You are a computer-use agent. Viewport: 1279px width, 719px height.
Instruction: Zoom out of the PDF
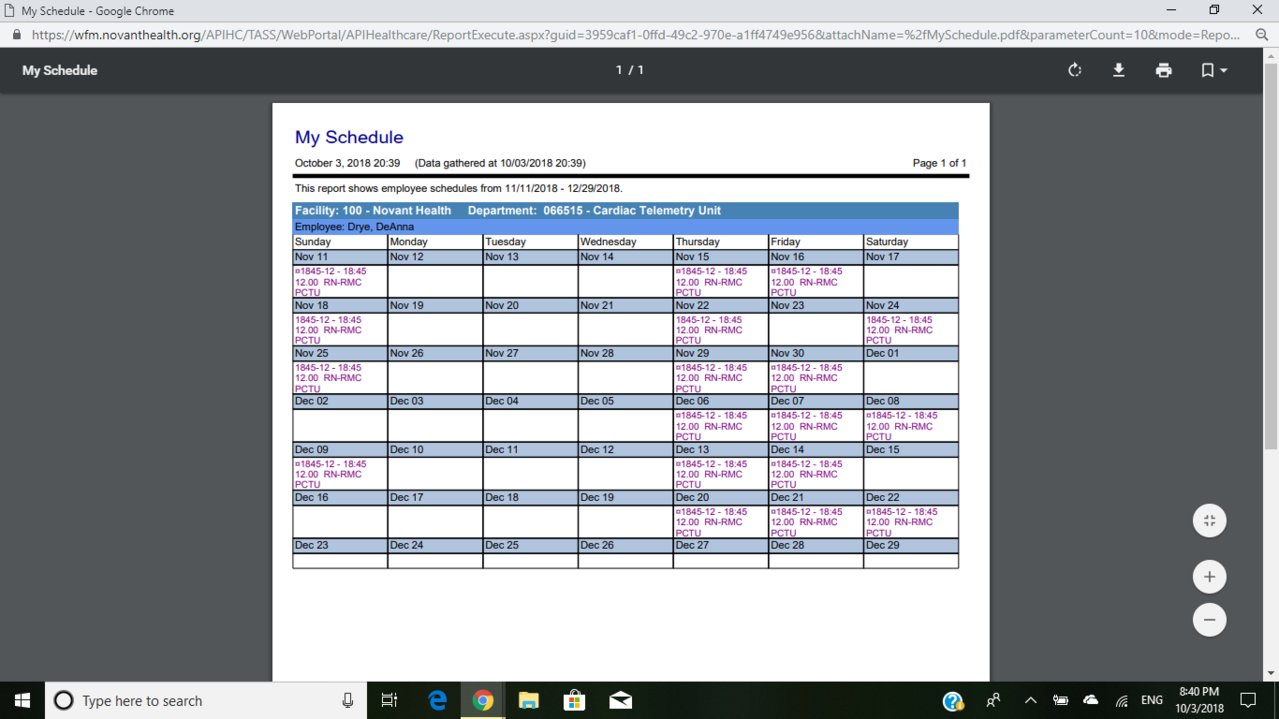point(1209,620)
